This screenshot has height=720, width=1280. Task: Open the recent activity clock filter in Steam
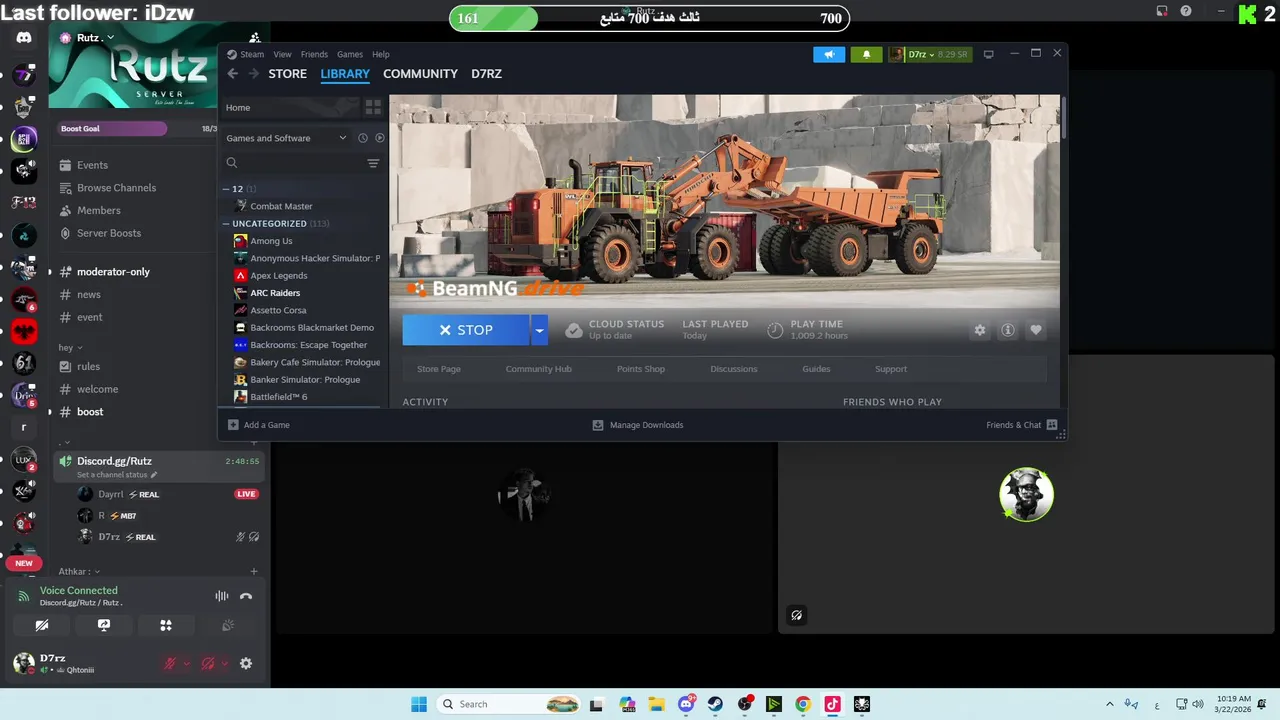tap(363, 138)
